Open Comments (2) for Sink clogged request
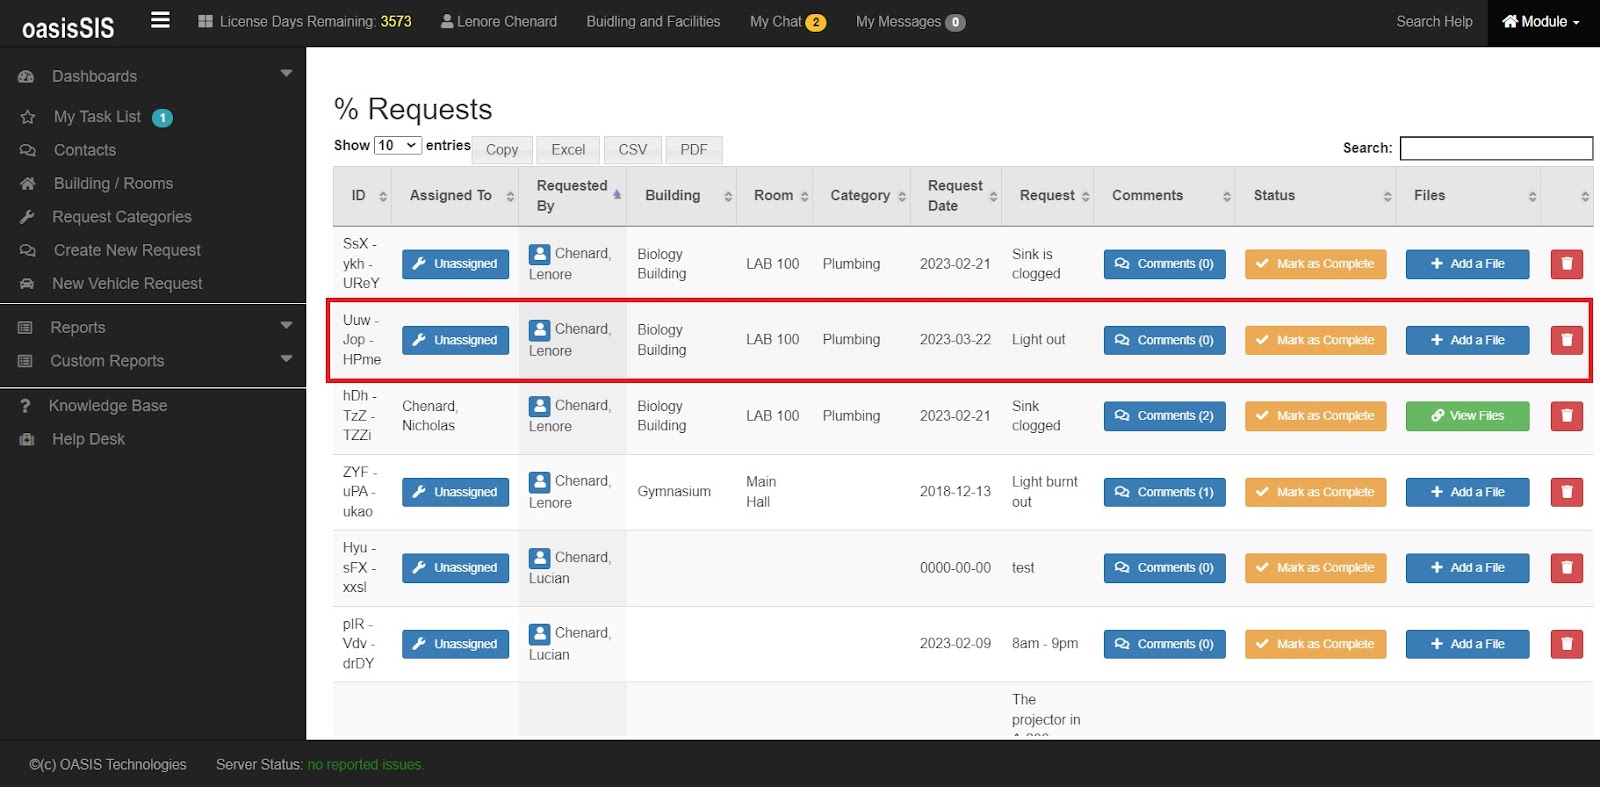The width and height of the screenshot is (1600, 787). (1164, 416)
